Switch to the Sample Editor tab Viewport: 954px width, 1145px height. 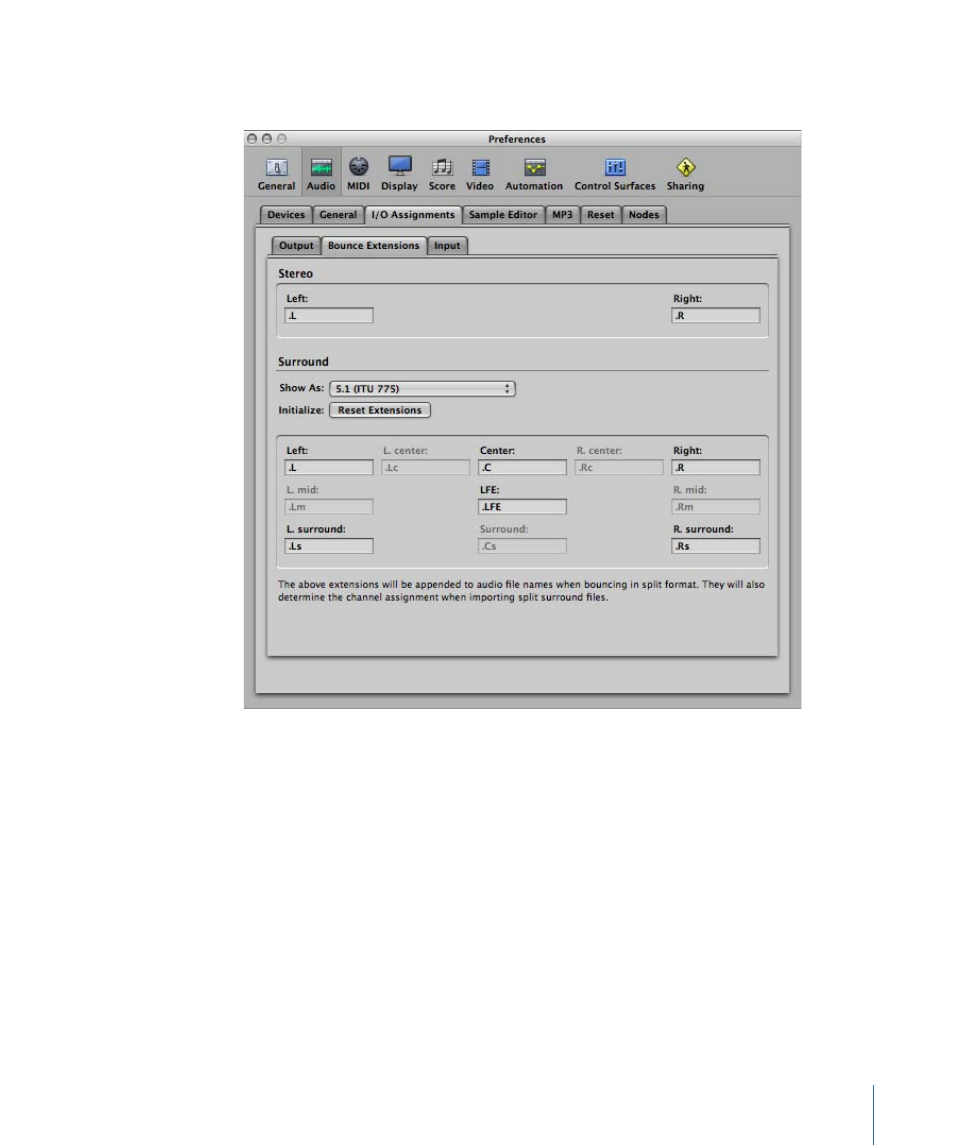pos(503,215)
